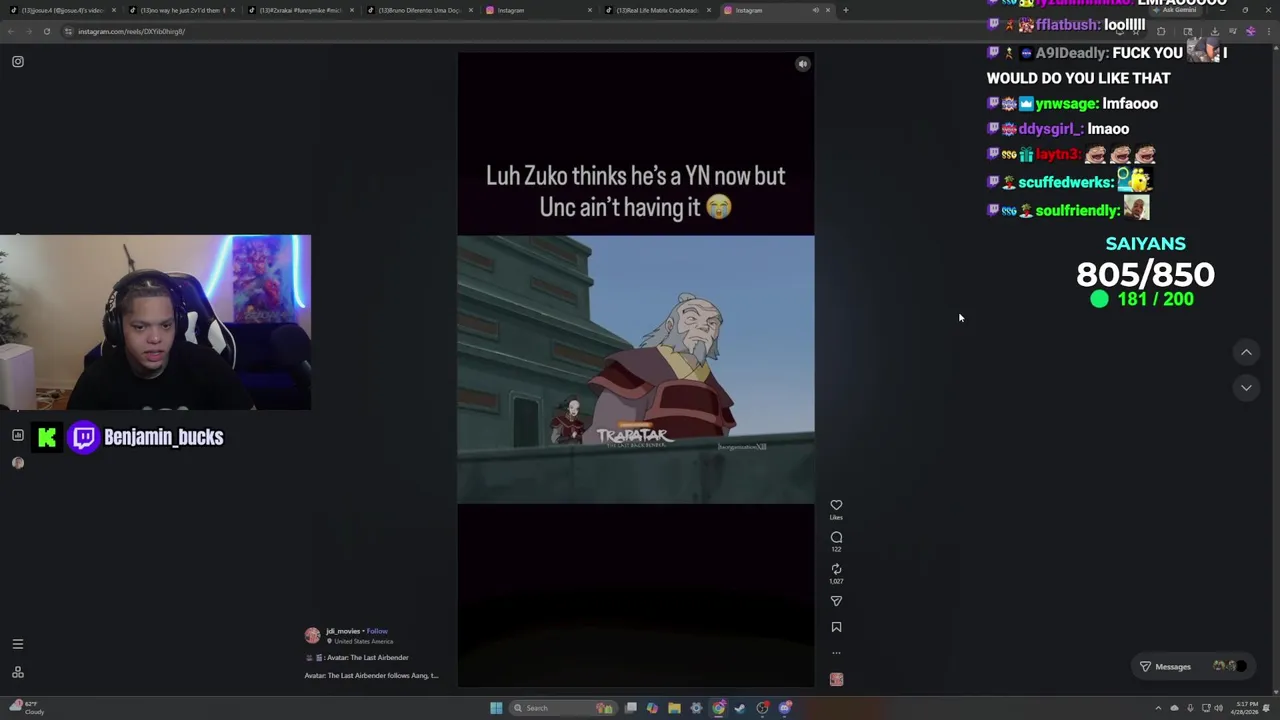View site information icon in address bar
The height and width of the screenshot is (720, 1280).
(68, 31)
